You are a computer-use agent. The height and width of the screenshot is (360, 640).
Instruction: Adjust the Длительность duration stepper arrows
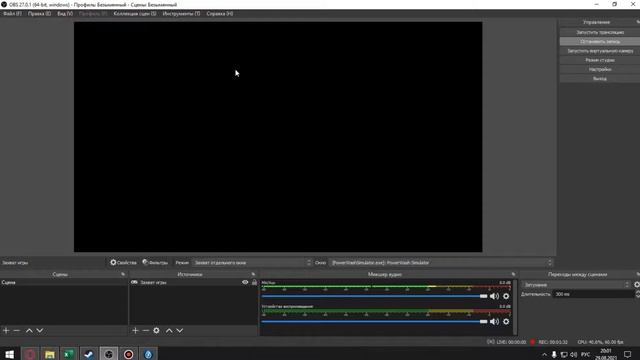point(637,294)
